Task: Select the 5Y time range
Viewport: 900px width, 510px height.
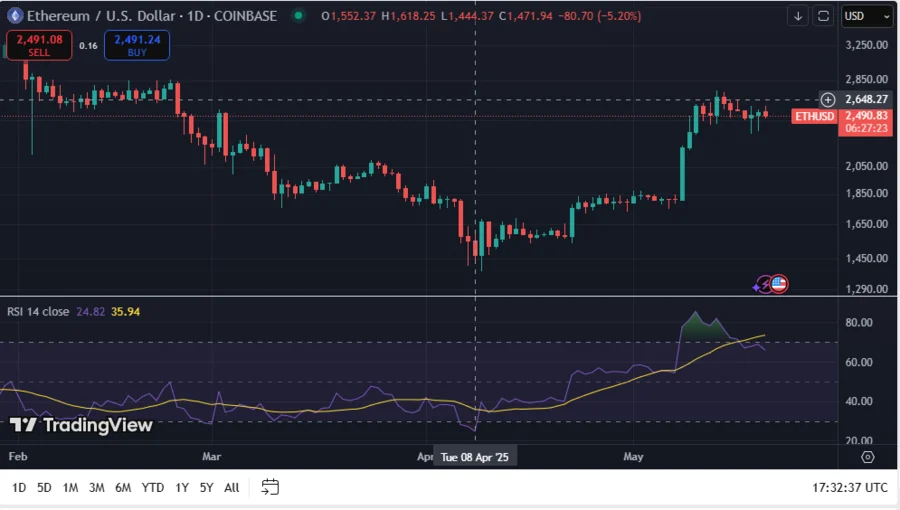Action: point(206,488)
